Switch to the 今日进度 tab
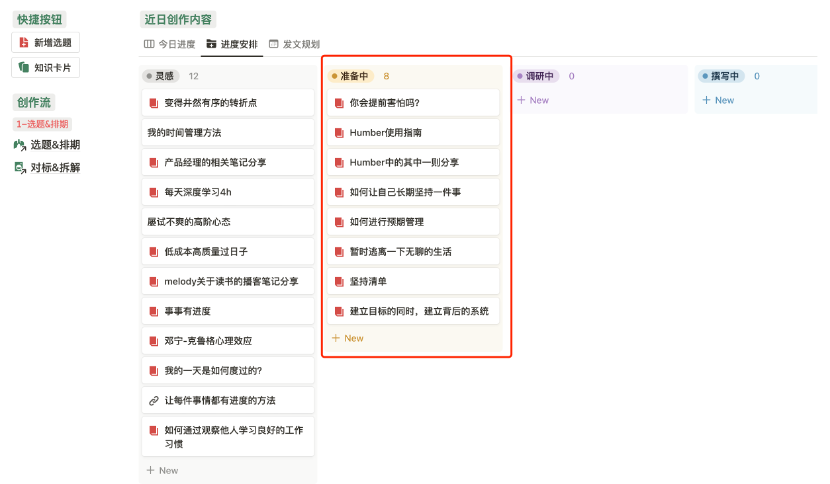830x484 pixels. point(170,44)
